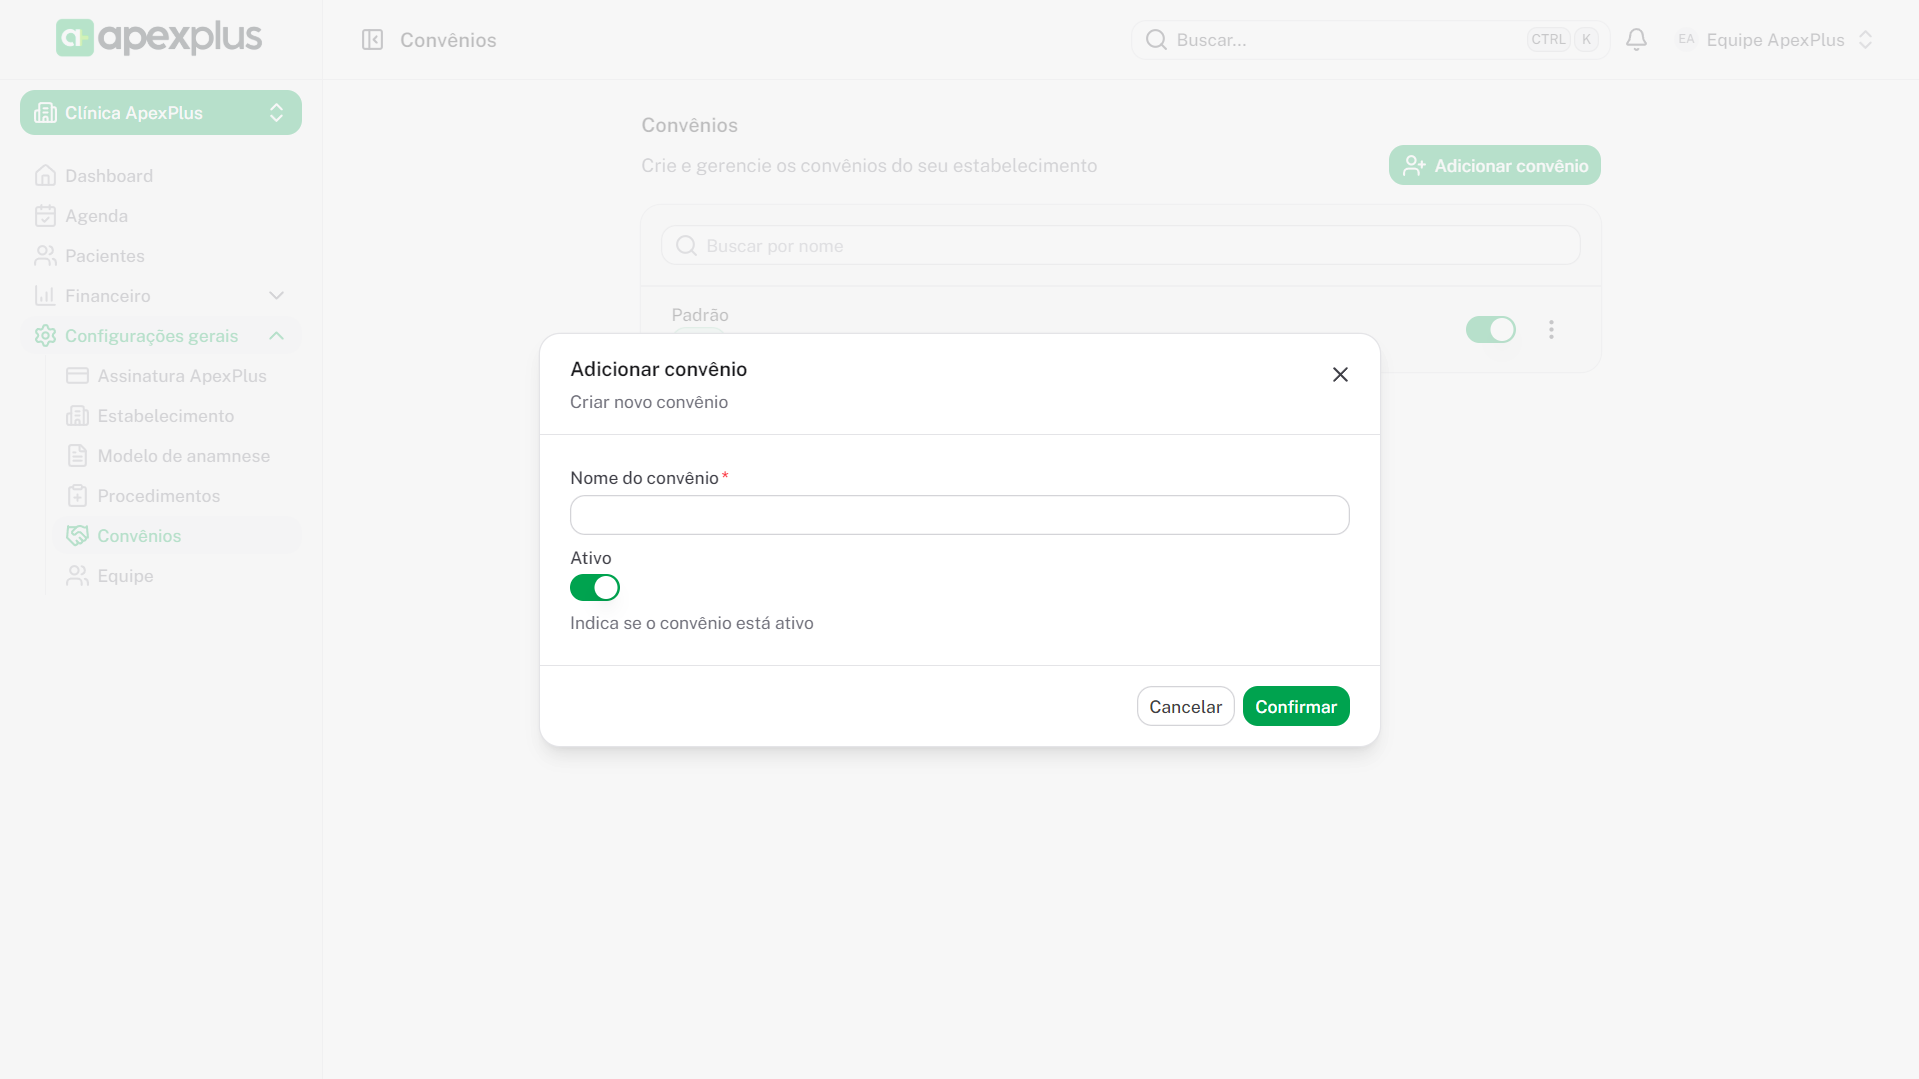This screenshot has width=1919, height=1079.
Task: Go to Estabelecimento settings
Action: [165, 416]
